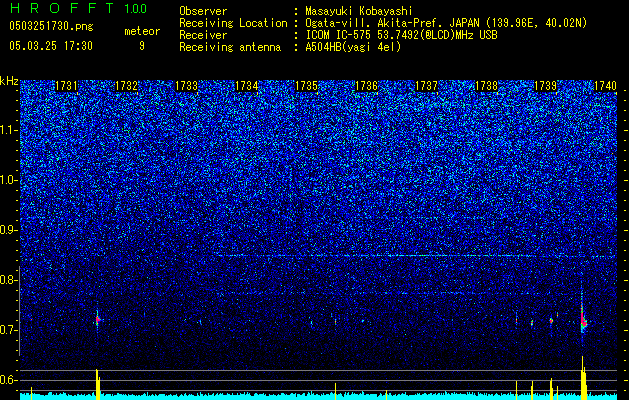The height and width of the screenshot is (400, 629).
Task: Click the 1734 time marker
Action: coord(246,86)
